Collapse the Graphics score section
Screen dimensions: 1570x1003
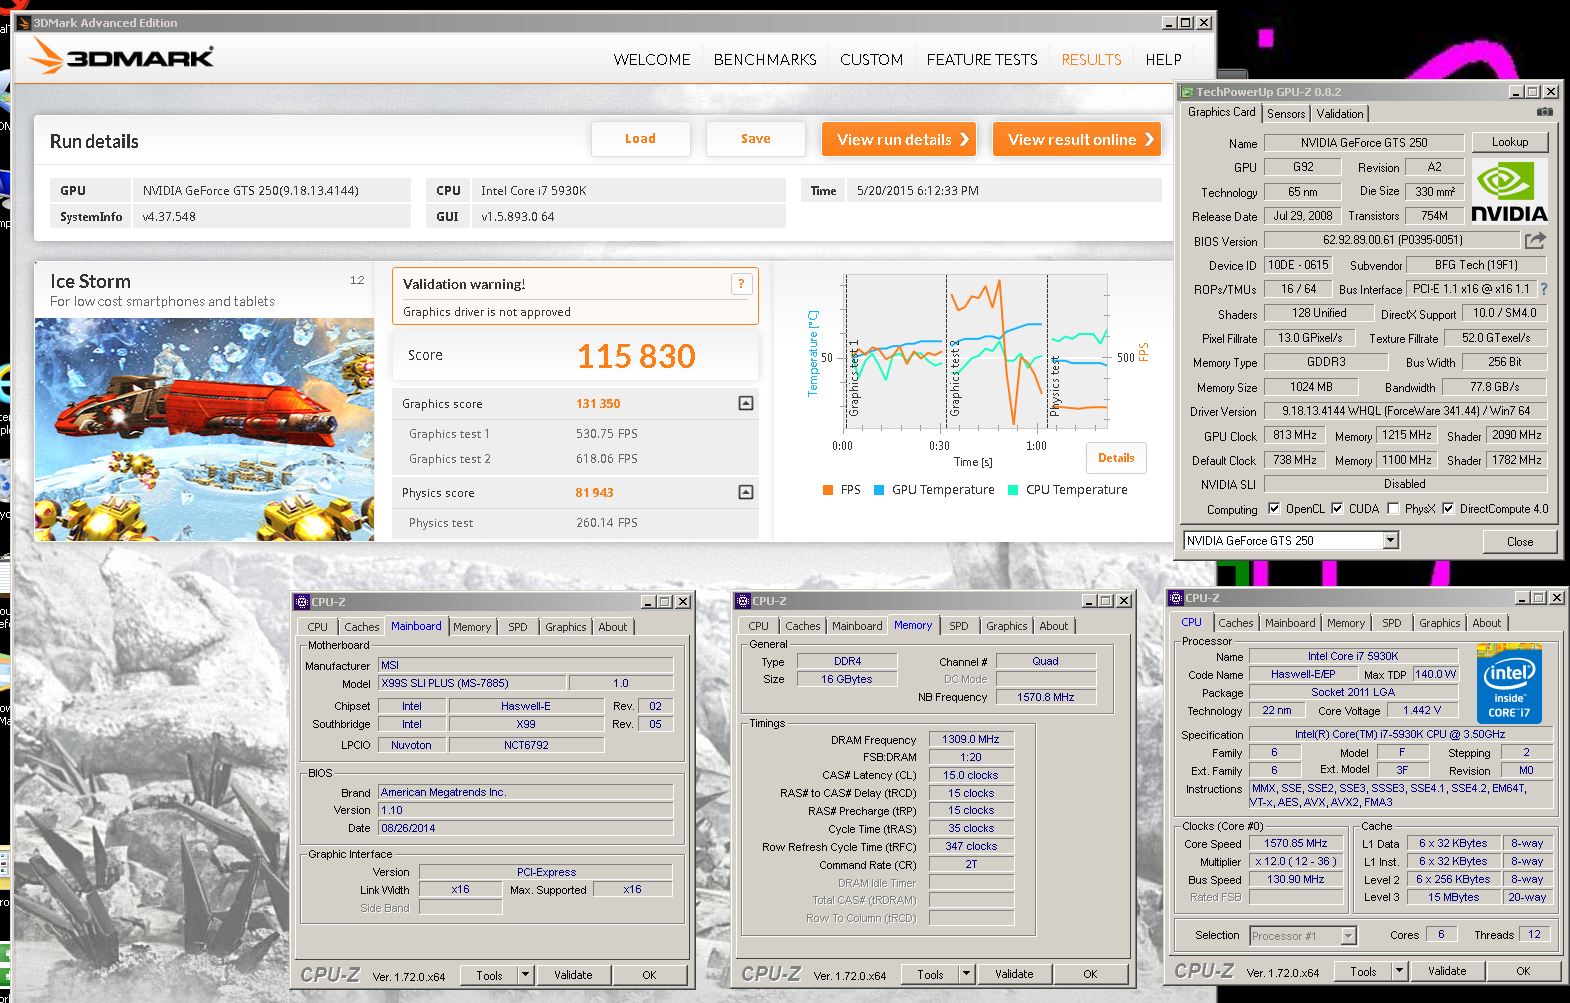(745, 403)
